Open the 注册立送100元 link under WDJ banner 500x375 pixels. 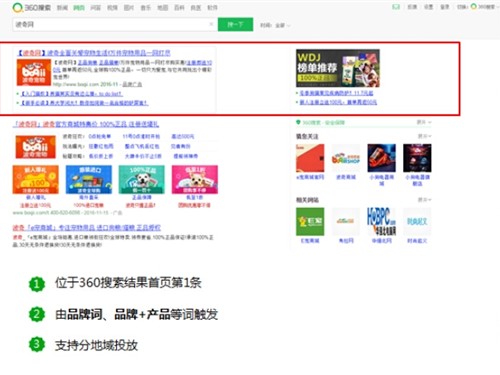click(x=338, y=102)
